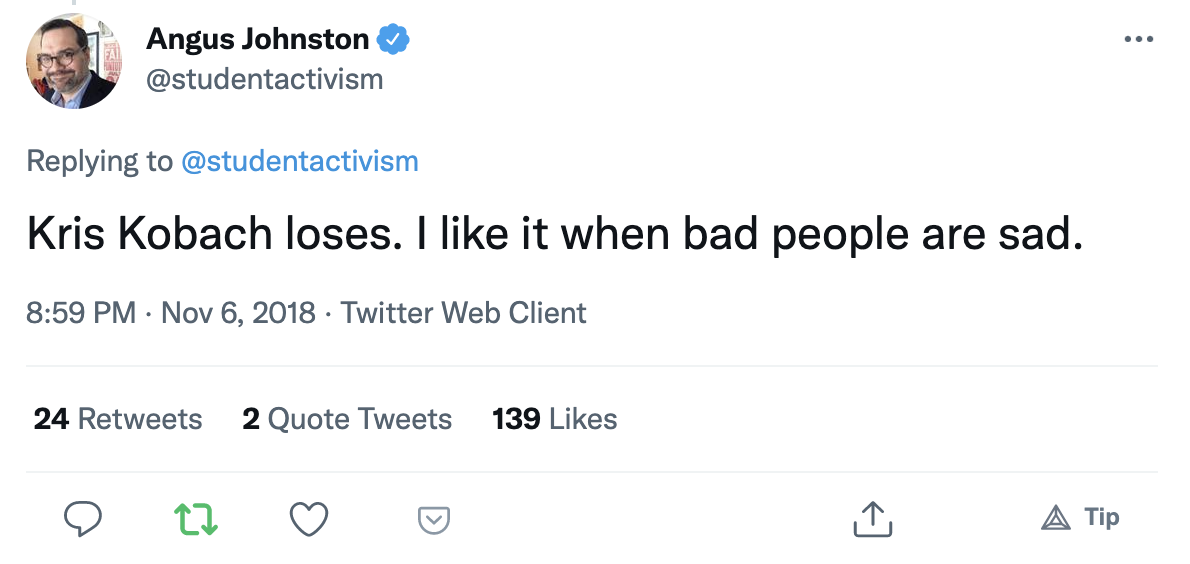
Task: Click the triangle Tip icon
Action: 1056,518
